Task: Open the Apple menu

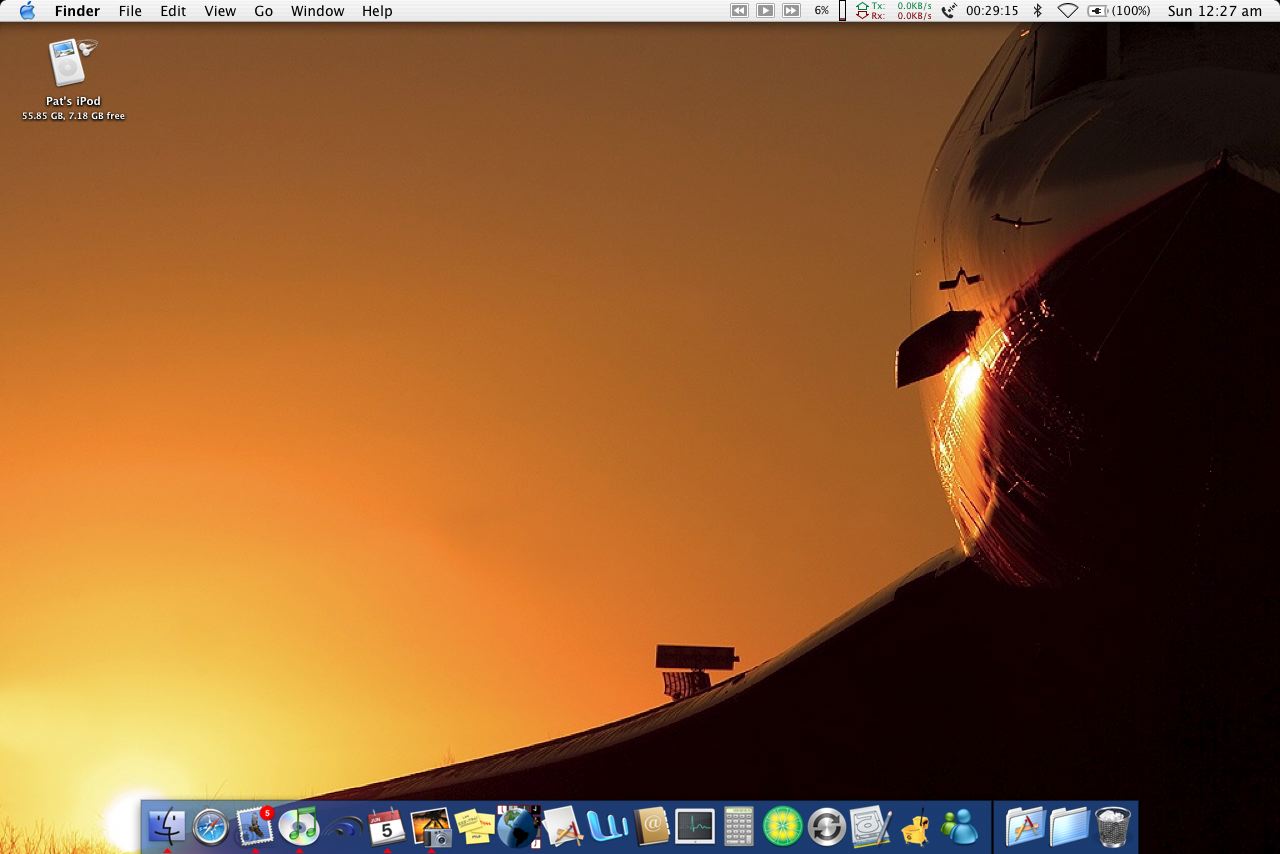Action: click(x=27, y=11)
